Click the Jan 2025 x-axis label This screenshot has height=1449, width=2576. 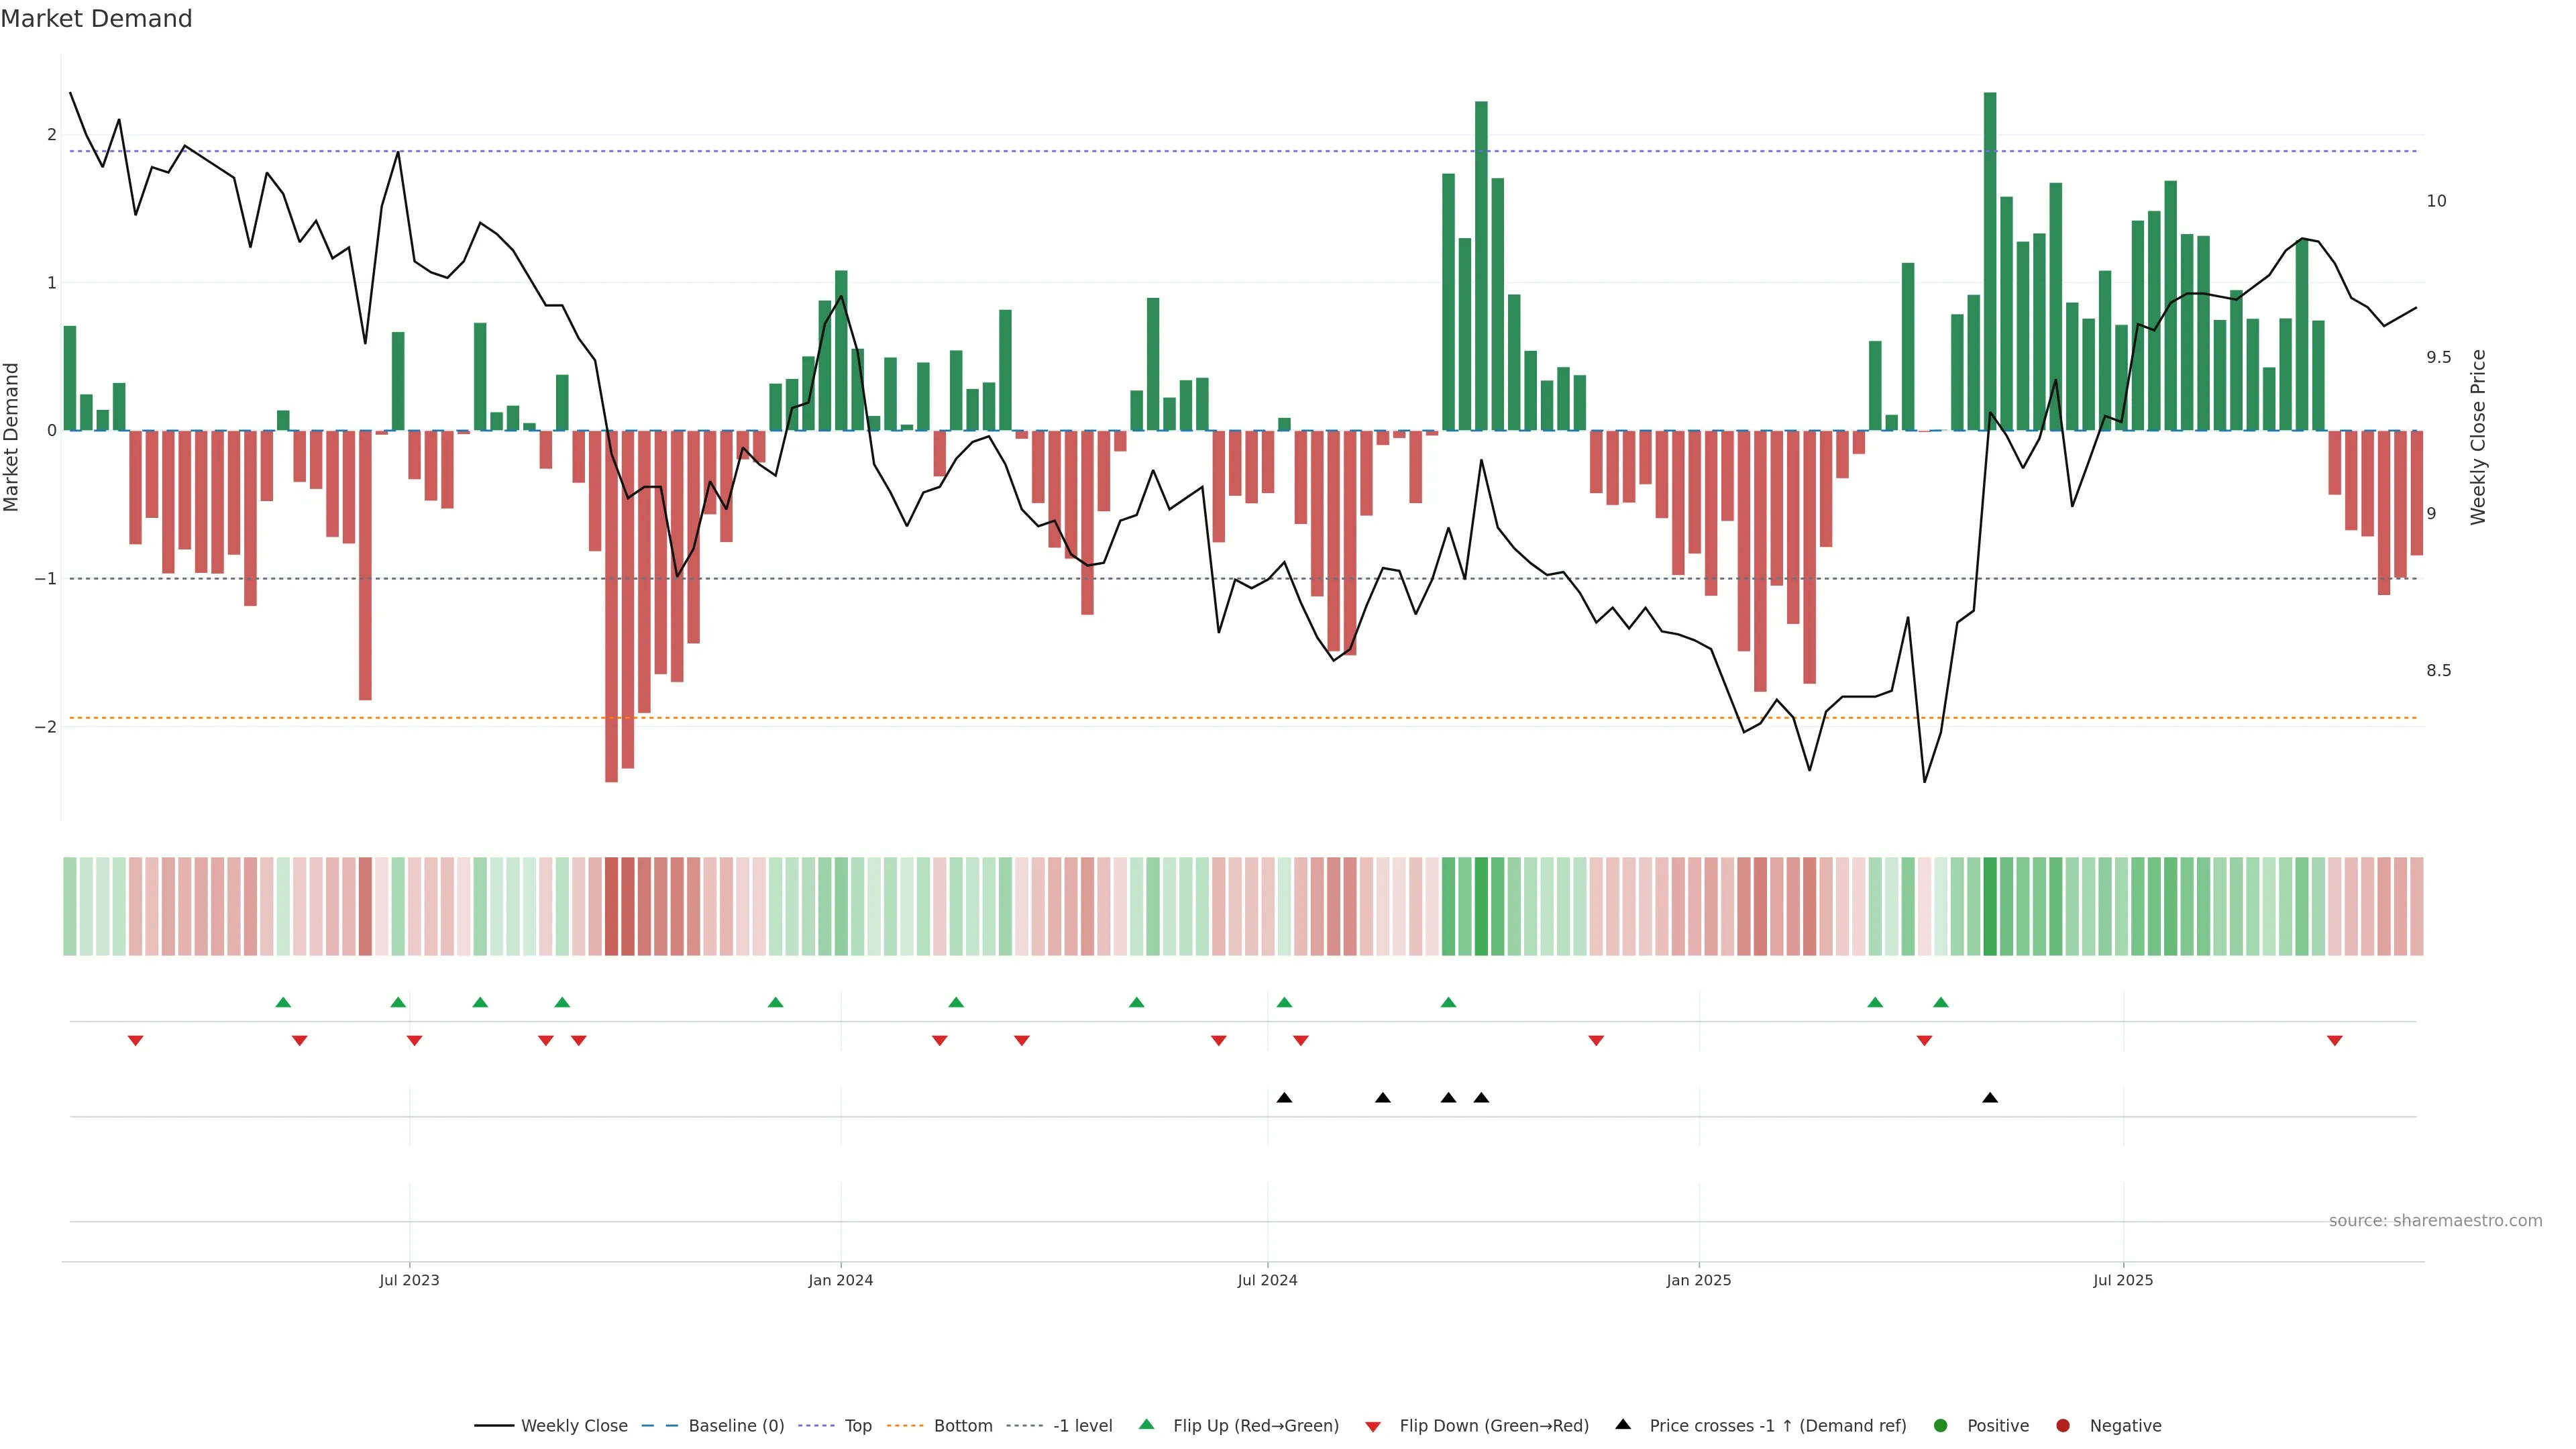click(1698, 1280)
